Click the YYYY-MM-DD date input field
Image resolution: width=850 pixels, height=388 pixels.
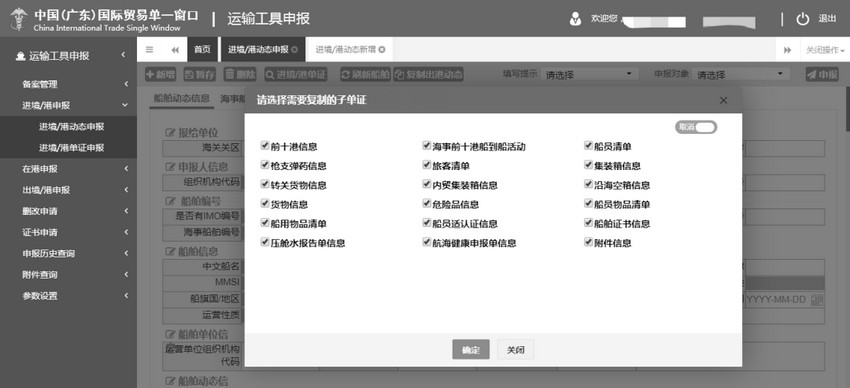(777, 299)
